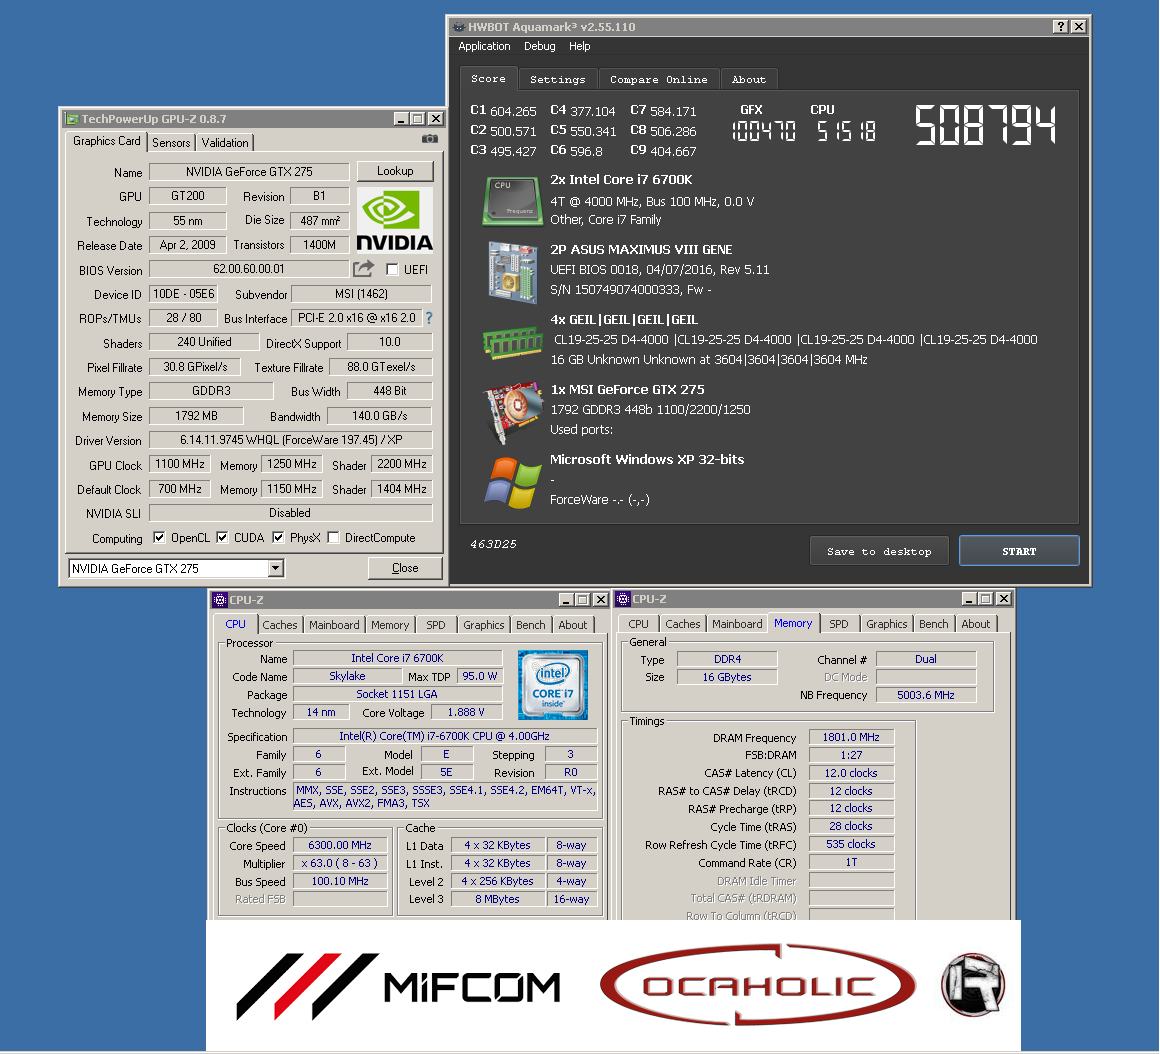Viewport: 1160px width, 1054px height.
Task: Open Bench tab in left CPU-Z
Action: pyautogui.click(x=530, y=625)
